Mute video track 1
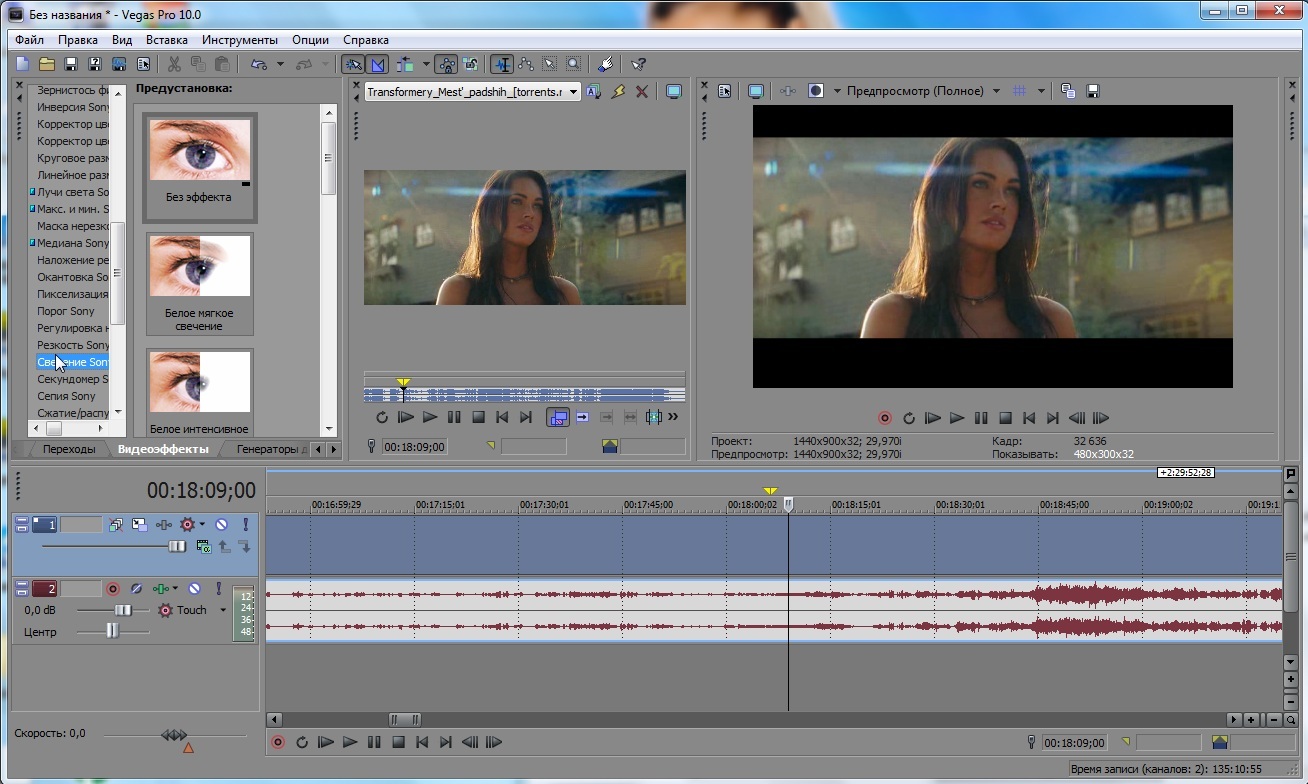This screenshot has width=1308, height=784. pos(221,524)
